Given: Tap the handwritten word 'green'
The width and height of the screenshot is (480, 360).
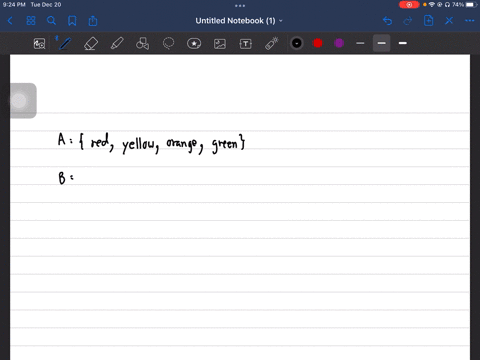Looking at the screenshot, I should (225, 144).
